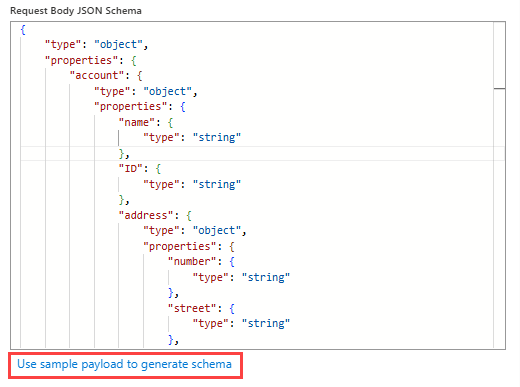The width and height of the screenshot is (520, 387).
Task: Click the "object" value under "address"
Action: [217, 231]
